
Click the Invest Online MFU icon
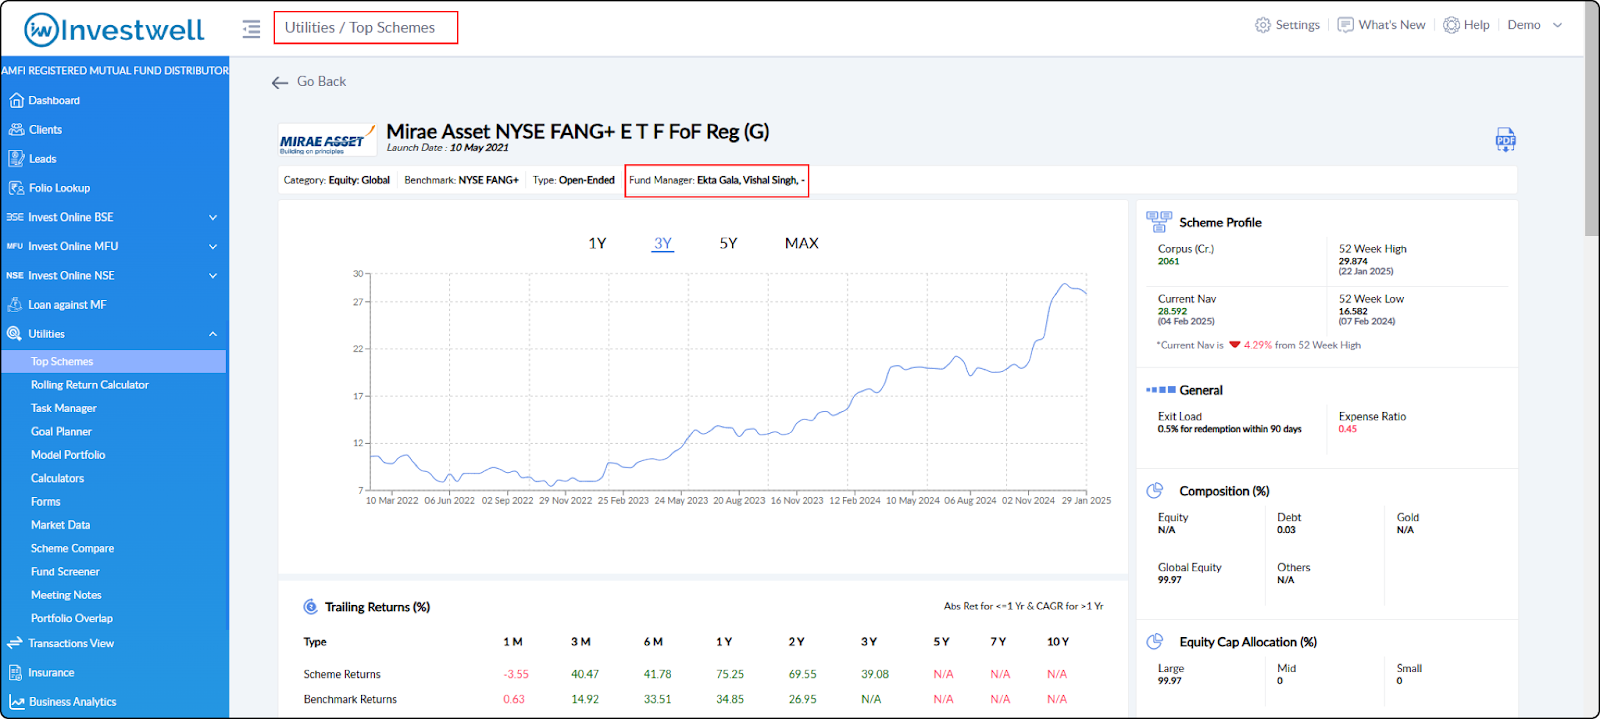(15, 246)
